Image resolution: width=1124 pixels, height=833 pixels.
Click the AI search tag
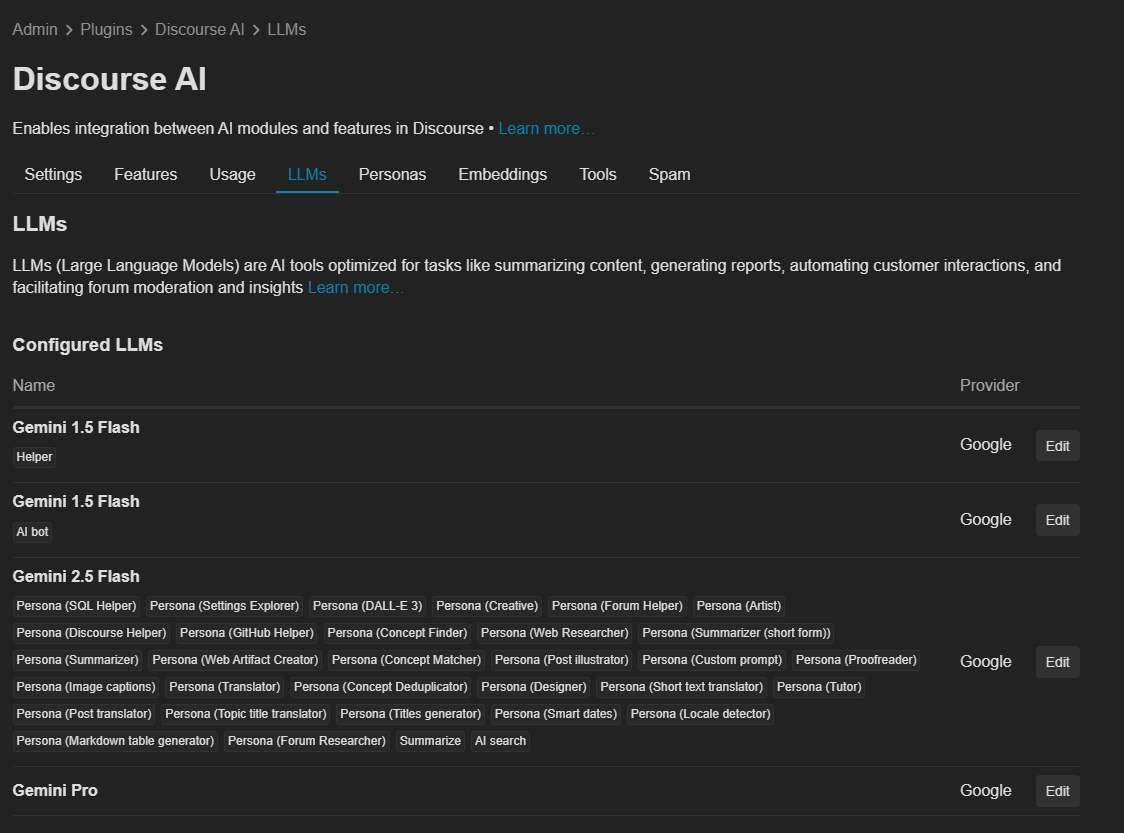pyautogui.click(x=500, y=741)
